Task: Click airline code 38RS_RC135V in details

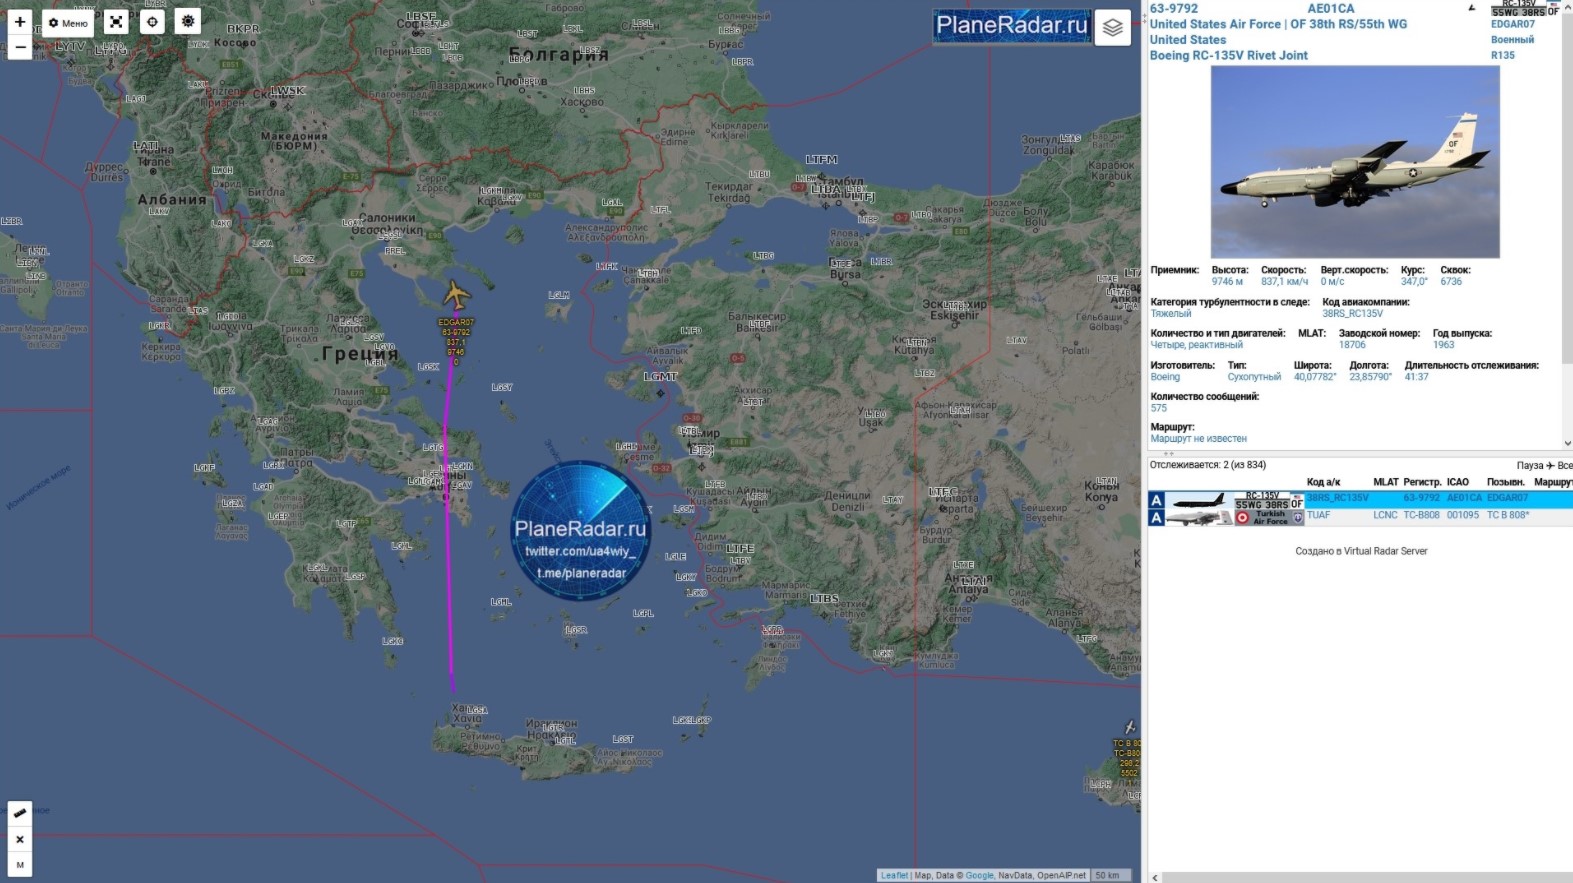Action: pos(1352,314)
